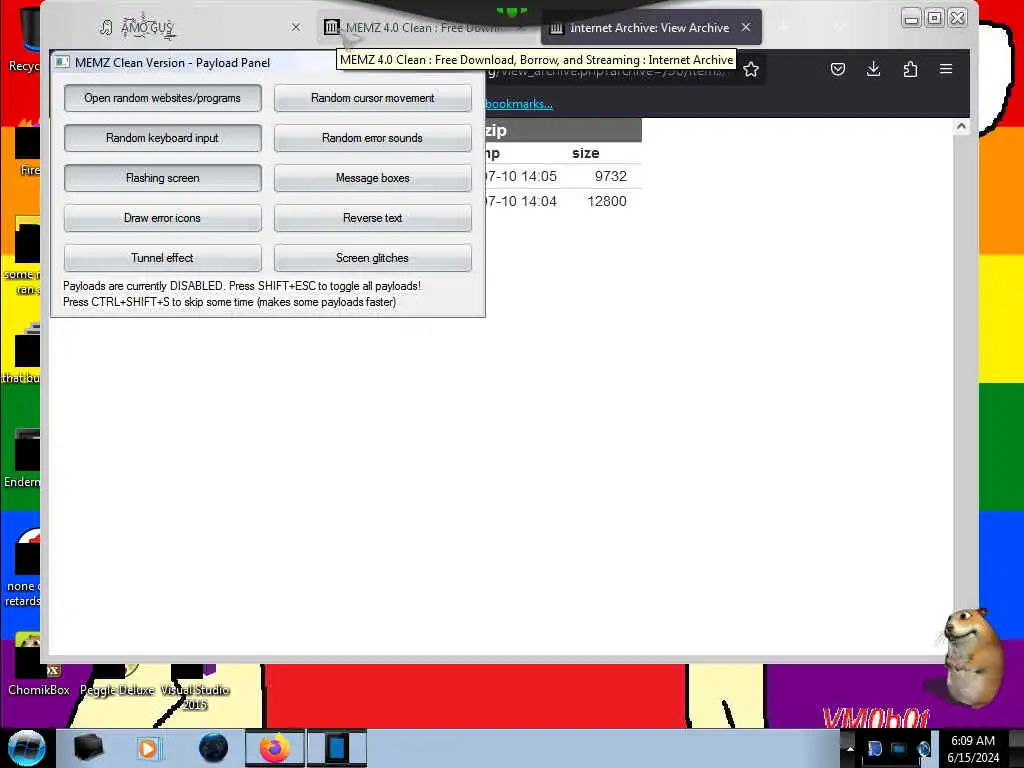Viewport: 1024px width, 768px height.
Task: Click the scroll-up arrow of the page scrollbar
Action: point(961,127)
